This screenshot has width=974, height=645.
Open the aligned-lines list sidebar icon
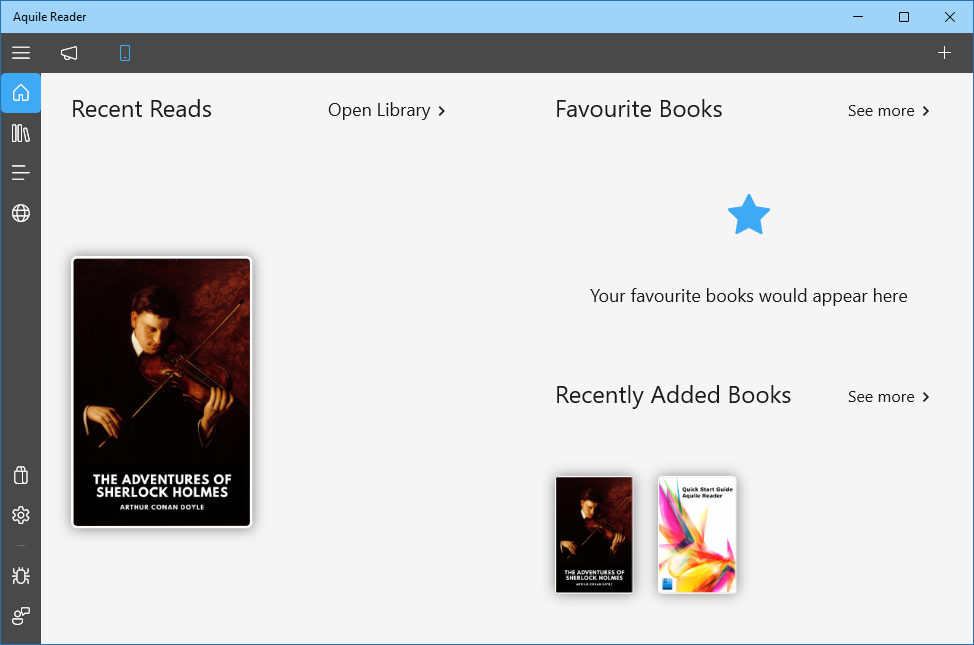coord(20,173)
